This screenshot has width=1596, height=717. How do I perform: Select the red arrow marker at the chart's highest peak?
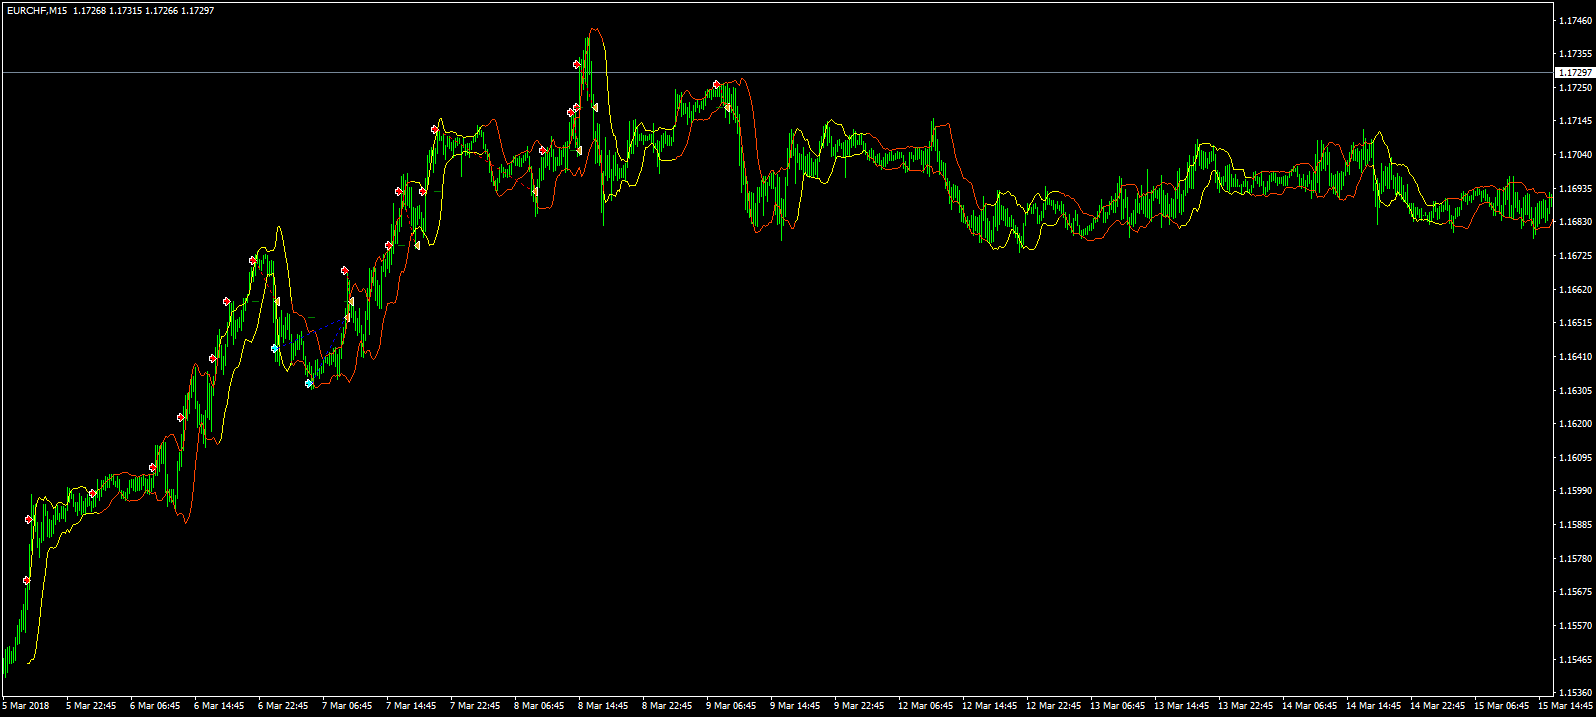coord(577,64)
